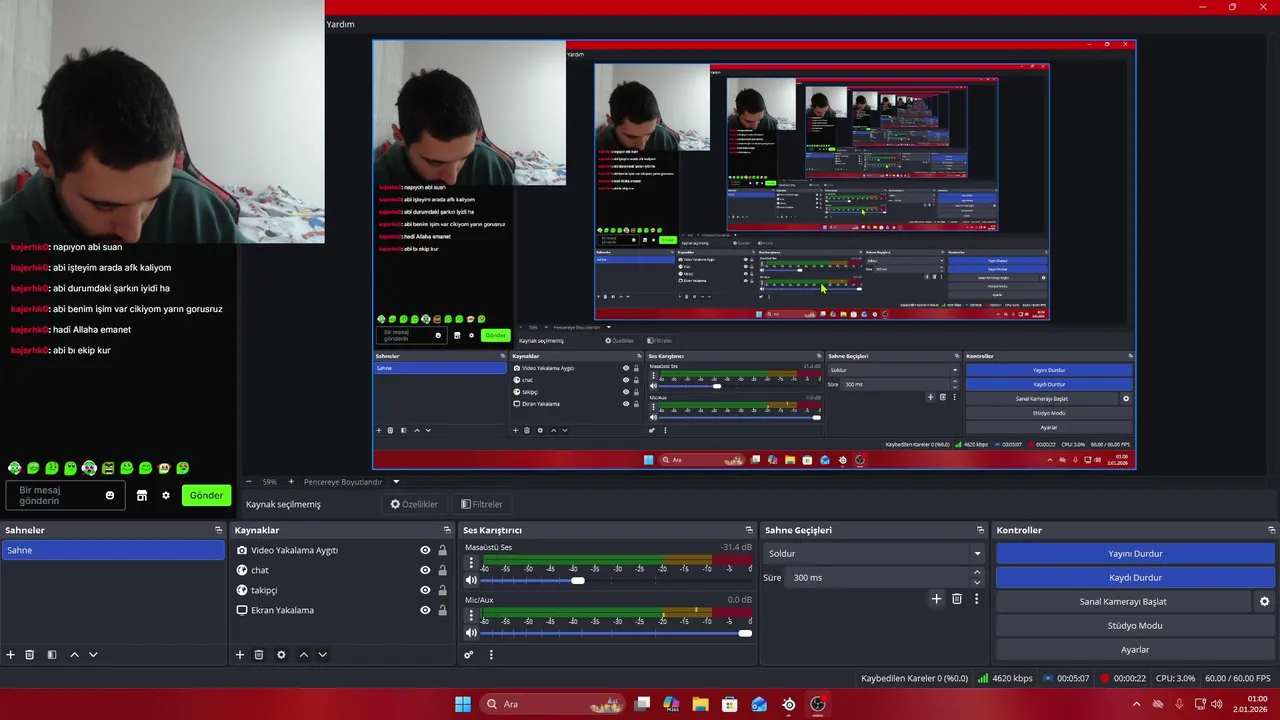Unlock Ekran Yakalama source lock
This screenshot has width=1280, height=720.
[442, 610]
